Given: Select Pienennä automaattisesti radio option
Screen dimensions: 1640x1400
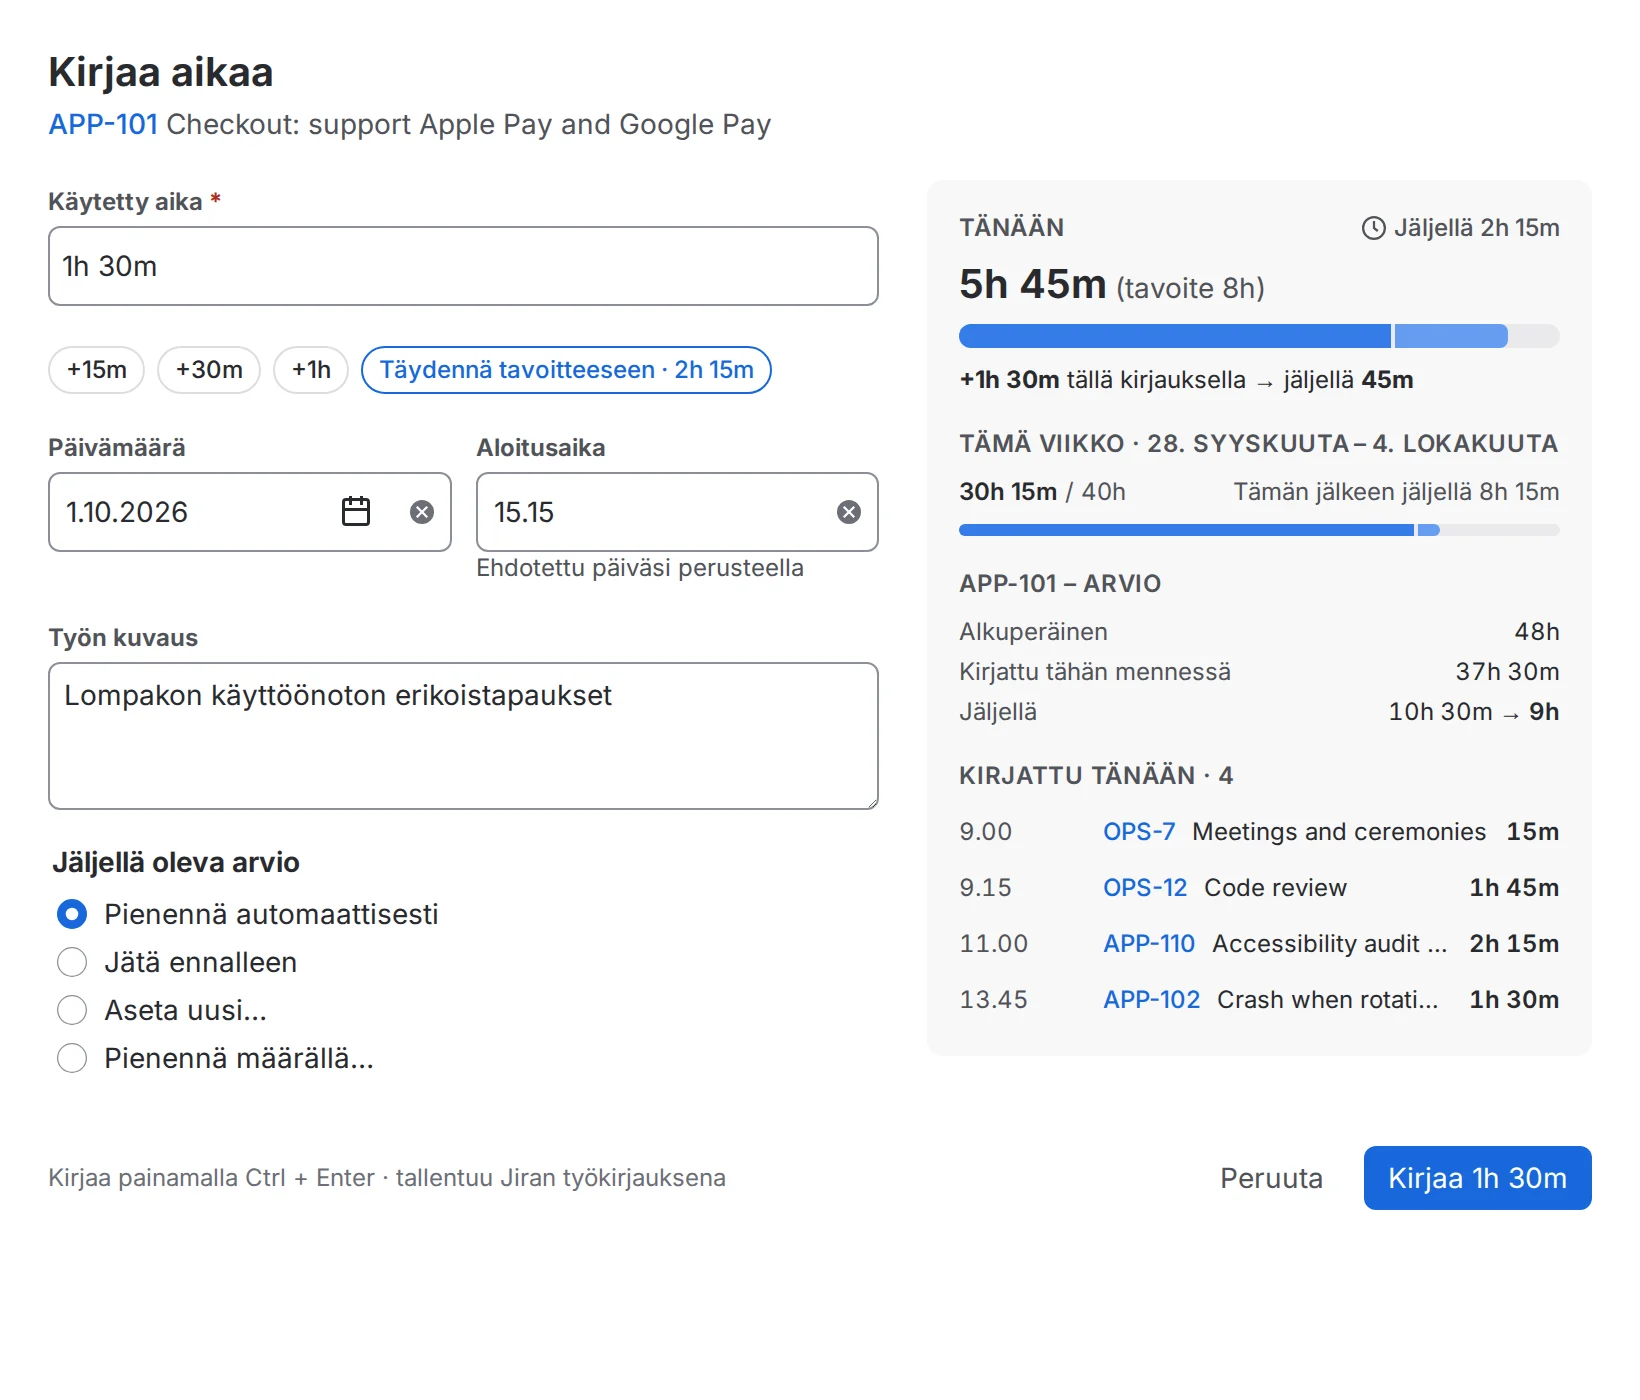Looking at the screenshot, I should click(72, 914).
